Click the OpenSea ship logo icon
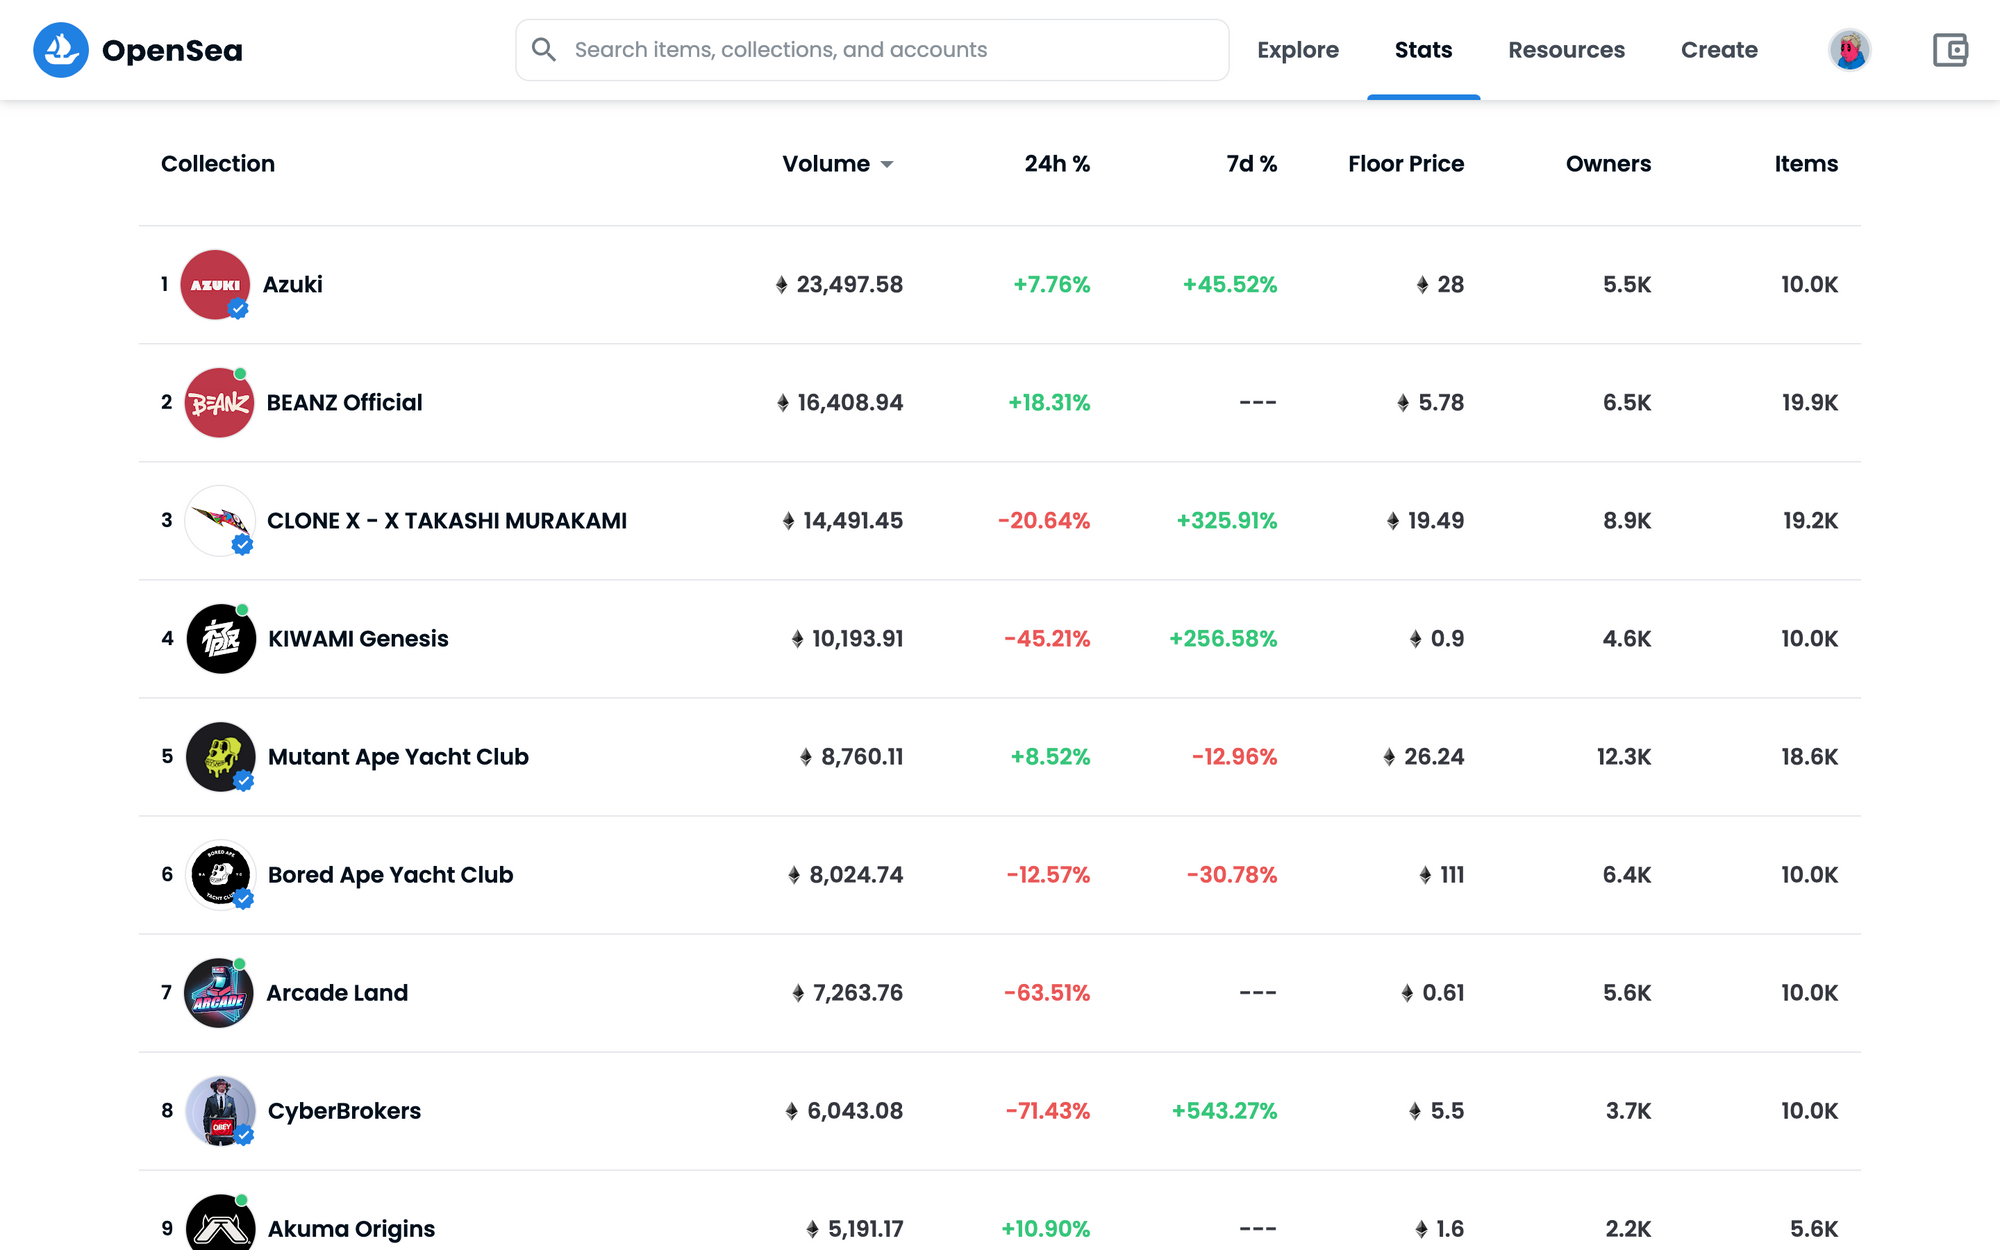2000x1250 pixels. (x=60, y=50)
